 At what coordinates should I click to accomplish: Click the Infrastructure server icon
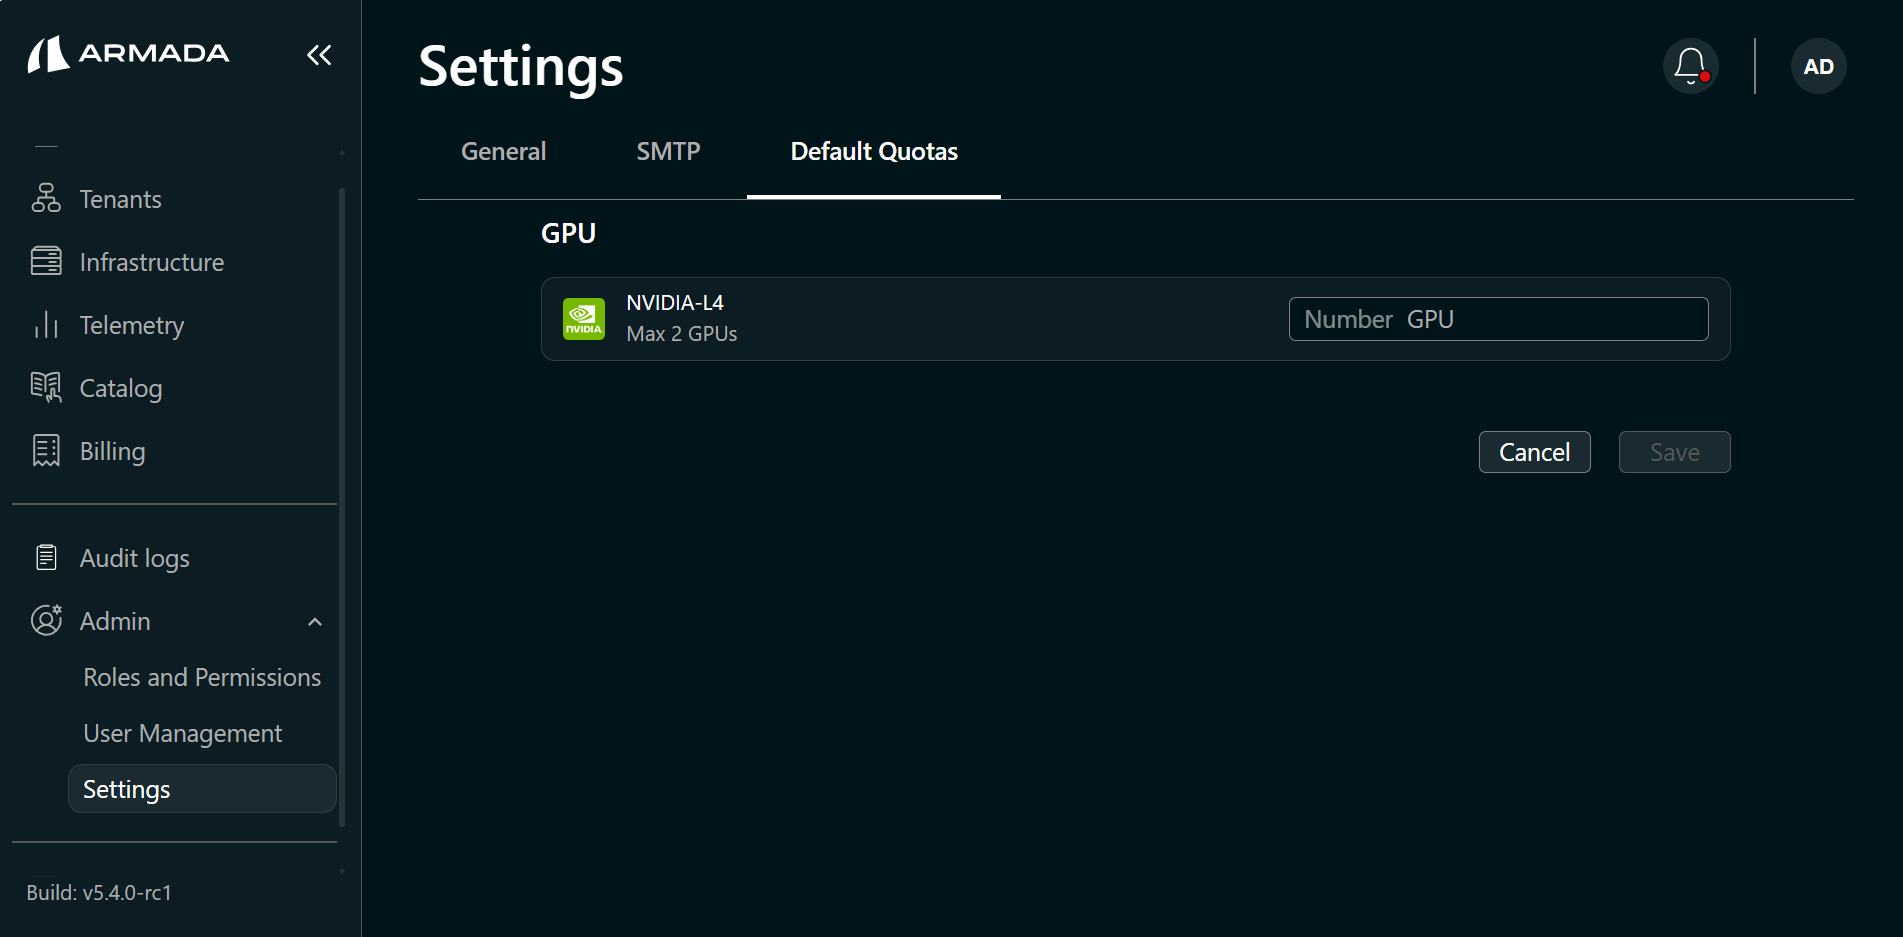(x=46, y=261)
